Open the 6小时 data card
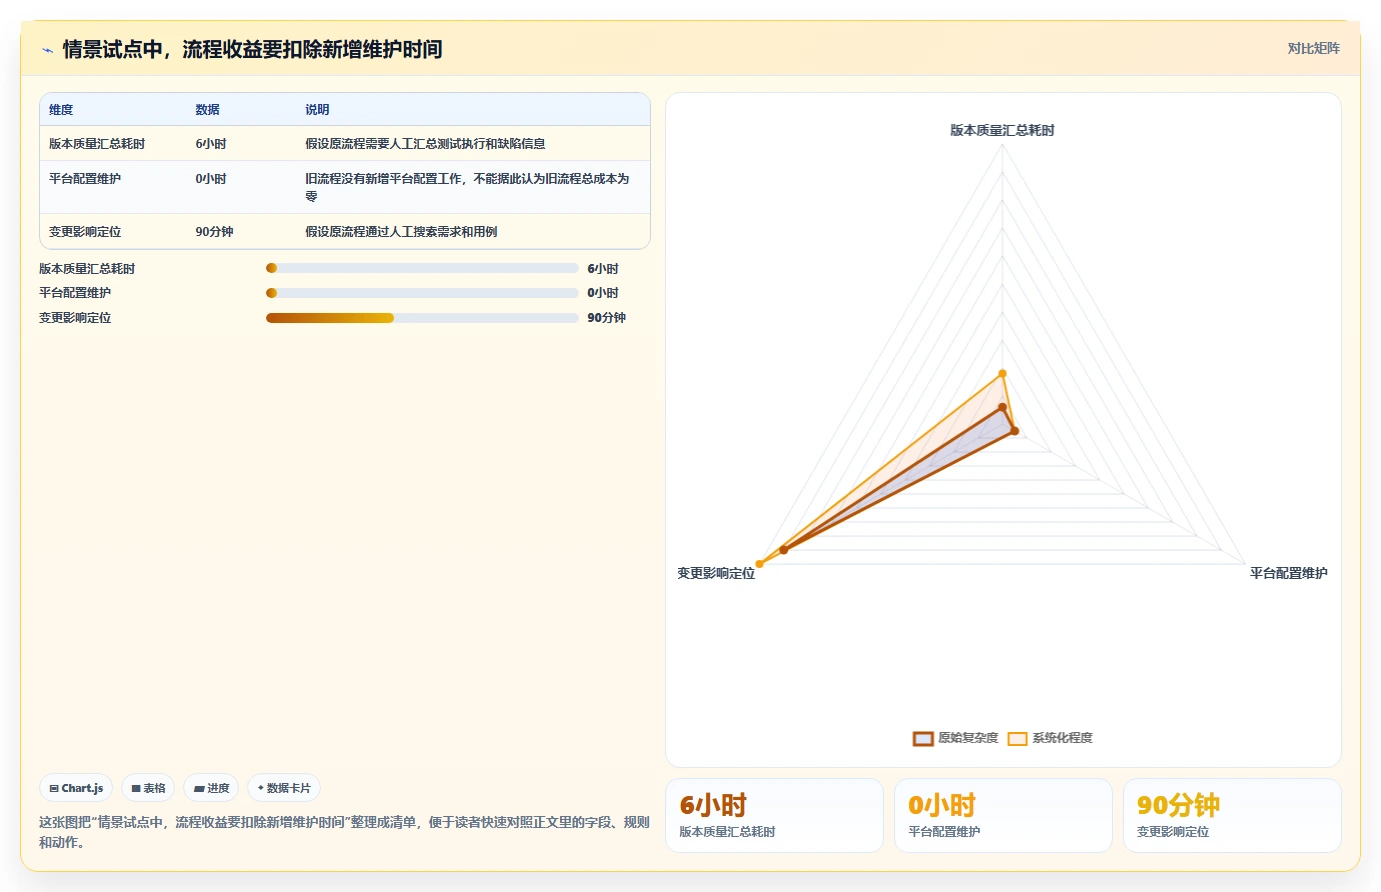 tap(774, 816)
